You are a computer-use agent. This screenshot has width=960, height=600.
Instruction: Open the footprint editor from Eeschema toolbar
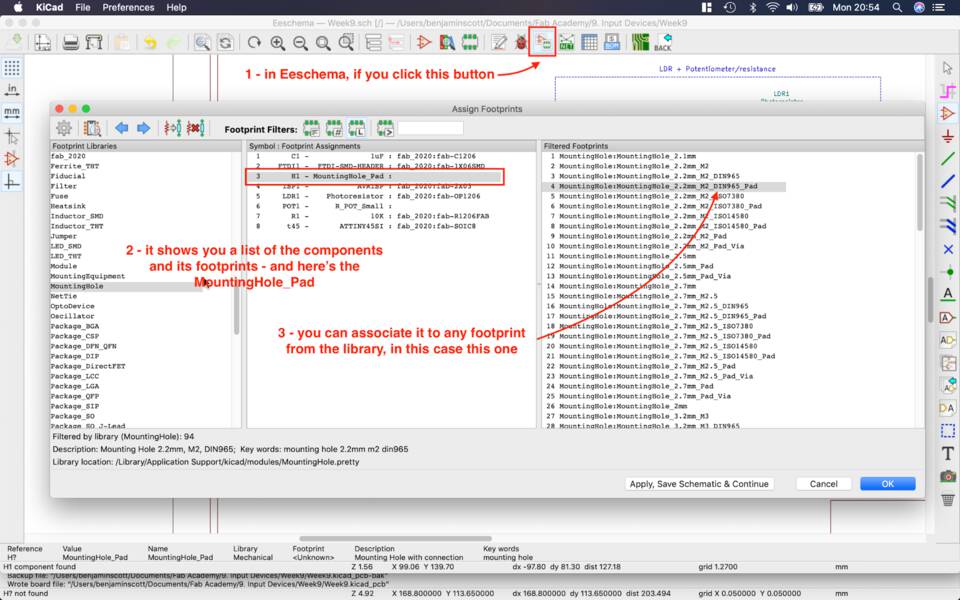[x=470, y=42]
